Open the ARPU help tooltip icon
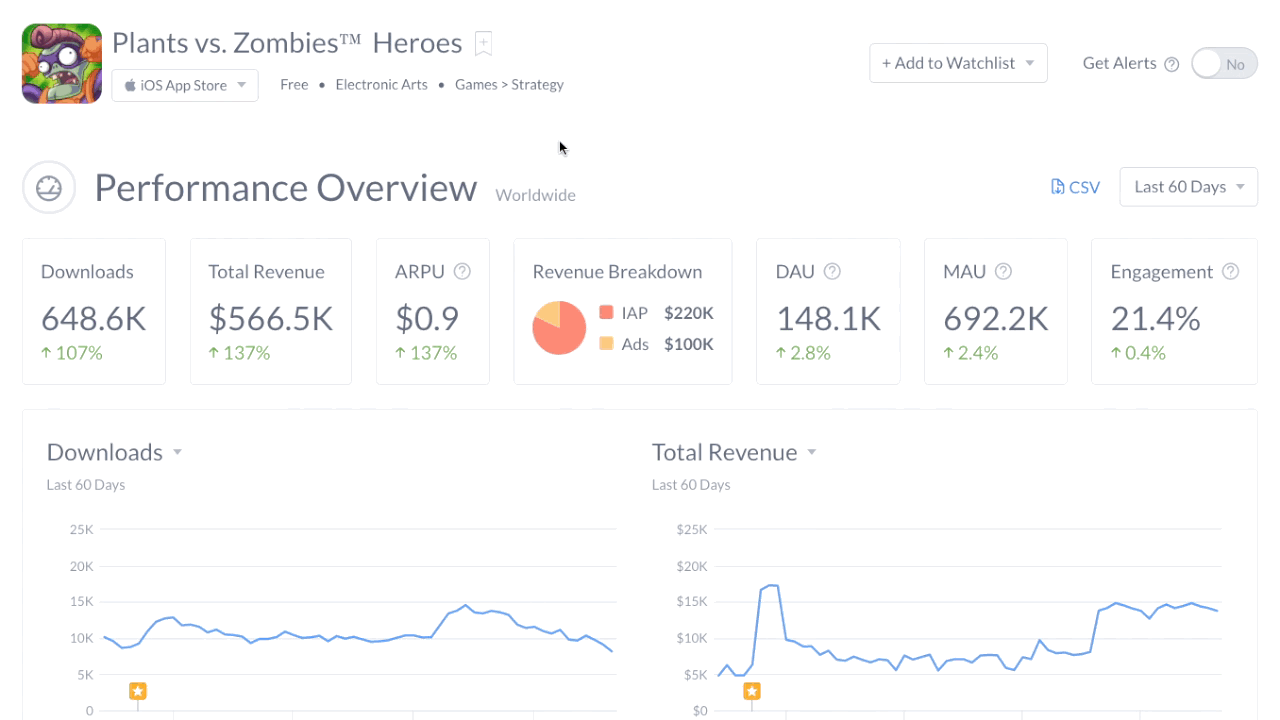 (x=462, y=271)
